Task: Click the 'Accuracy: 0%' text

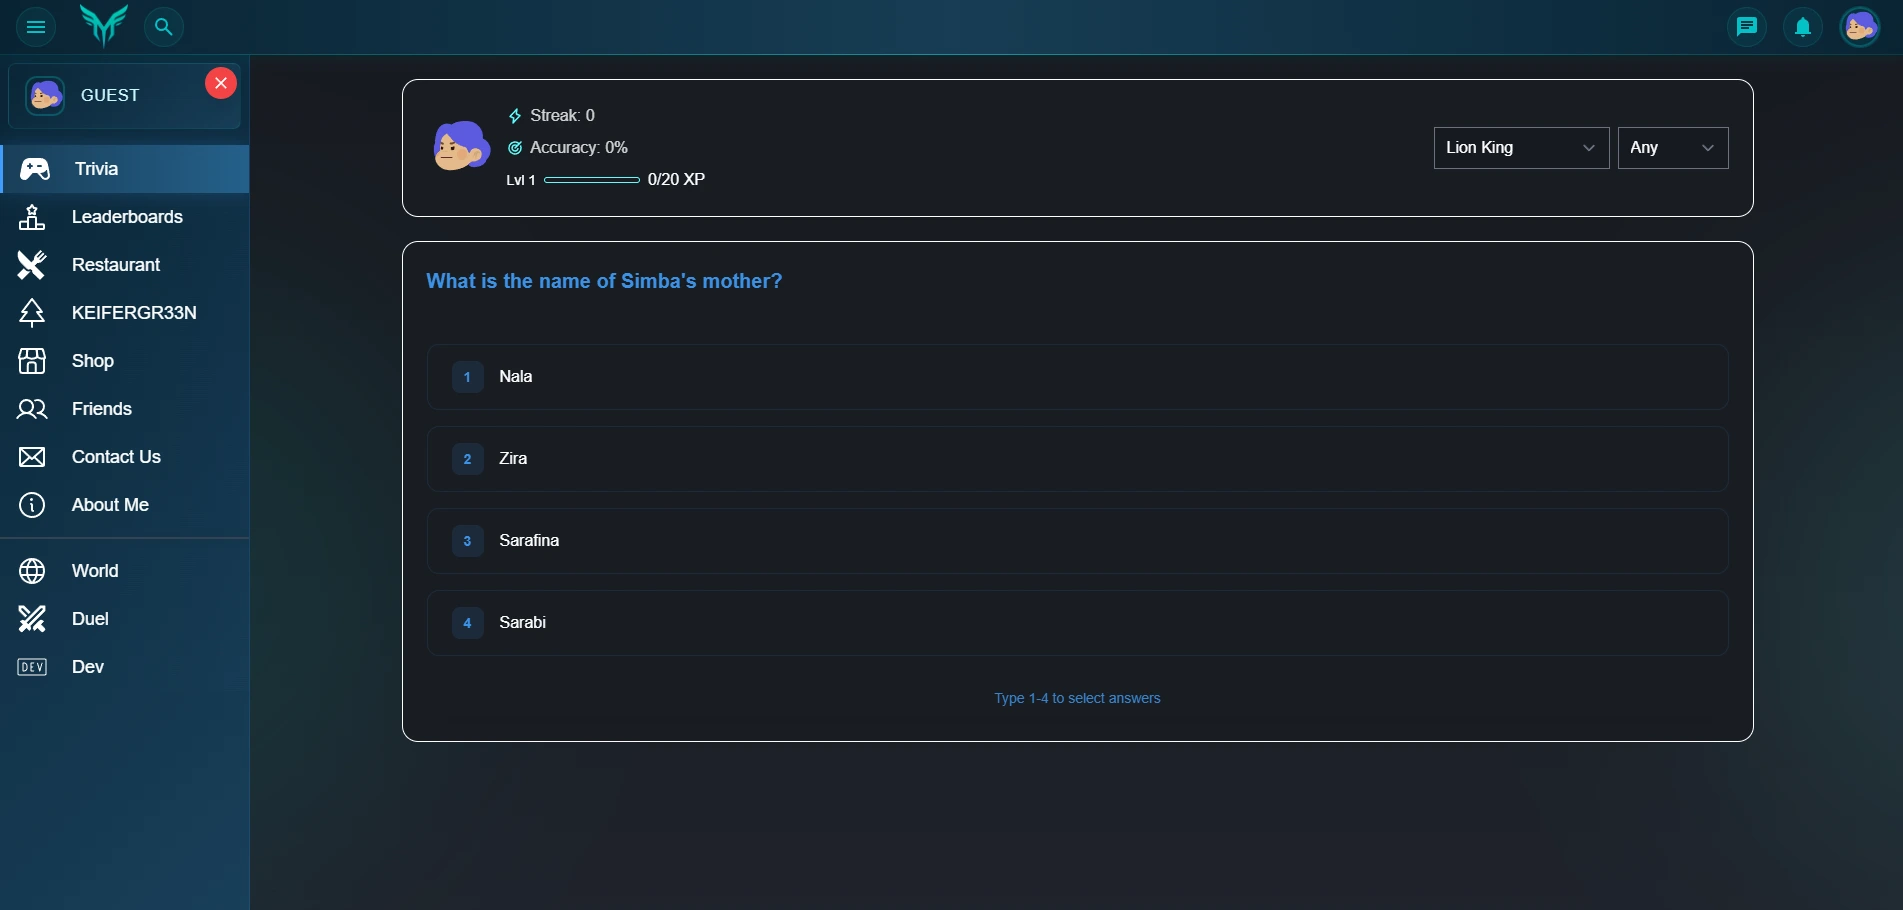Action: 579,148
